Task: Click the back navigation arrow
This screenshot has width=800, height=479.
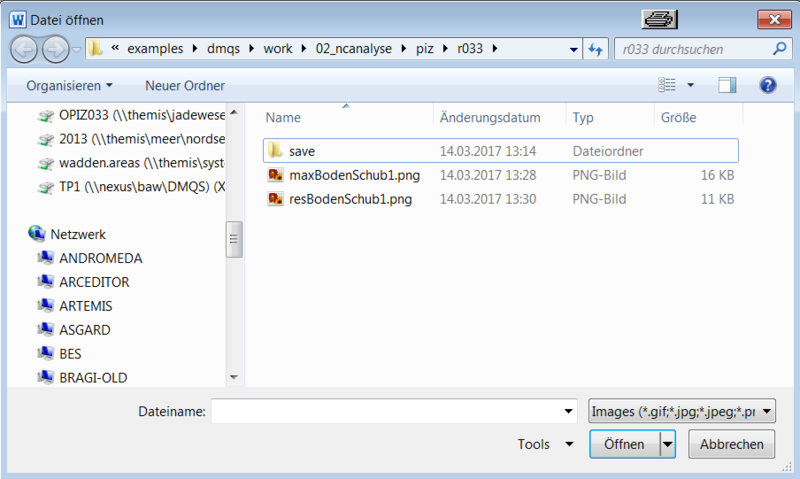Action: (25, 48)
